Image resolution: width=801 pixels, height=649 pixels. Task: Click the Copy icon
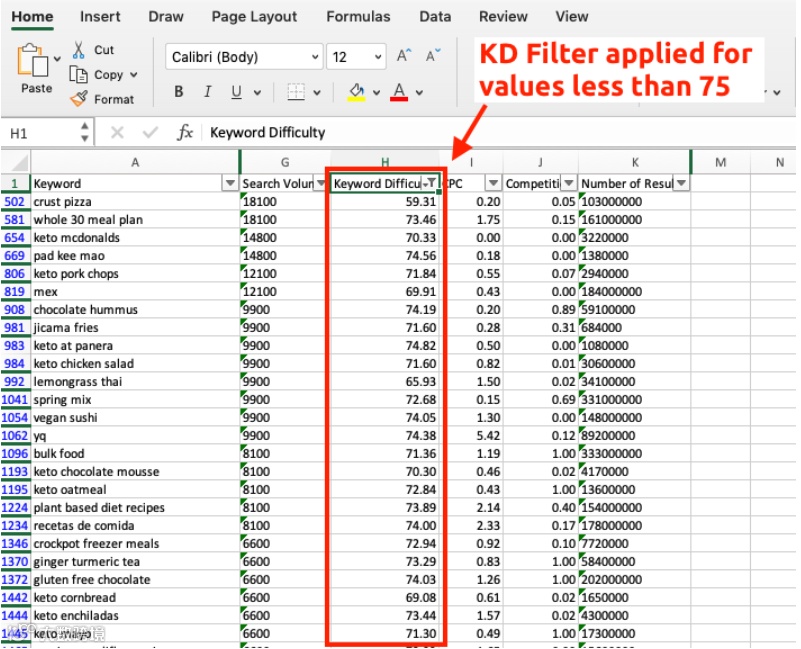[x=78, y=75]
